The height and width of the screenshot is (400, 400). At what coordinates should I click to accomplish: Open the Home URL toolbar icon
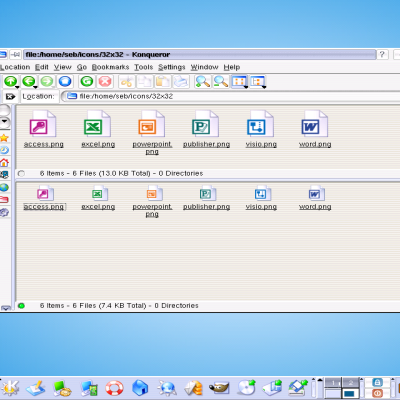coord(65,81)
